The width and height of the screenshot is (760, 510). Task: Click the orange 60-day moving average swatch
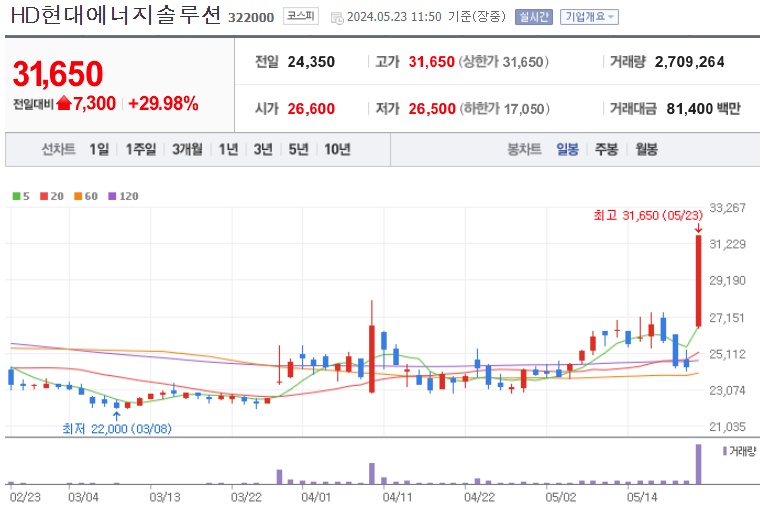[x=78, y=196]
